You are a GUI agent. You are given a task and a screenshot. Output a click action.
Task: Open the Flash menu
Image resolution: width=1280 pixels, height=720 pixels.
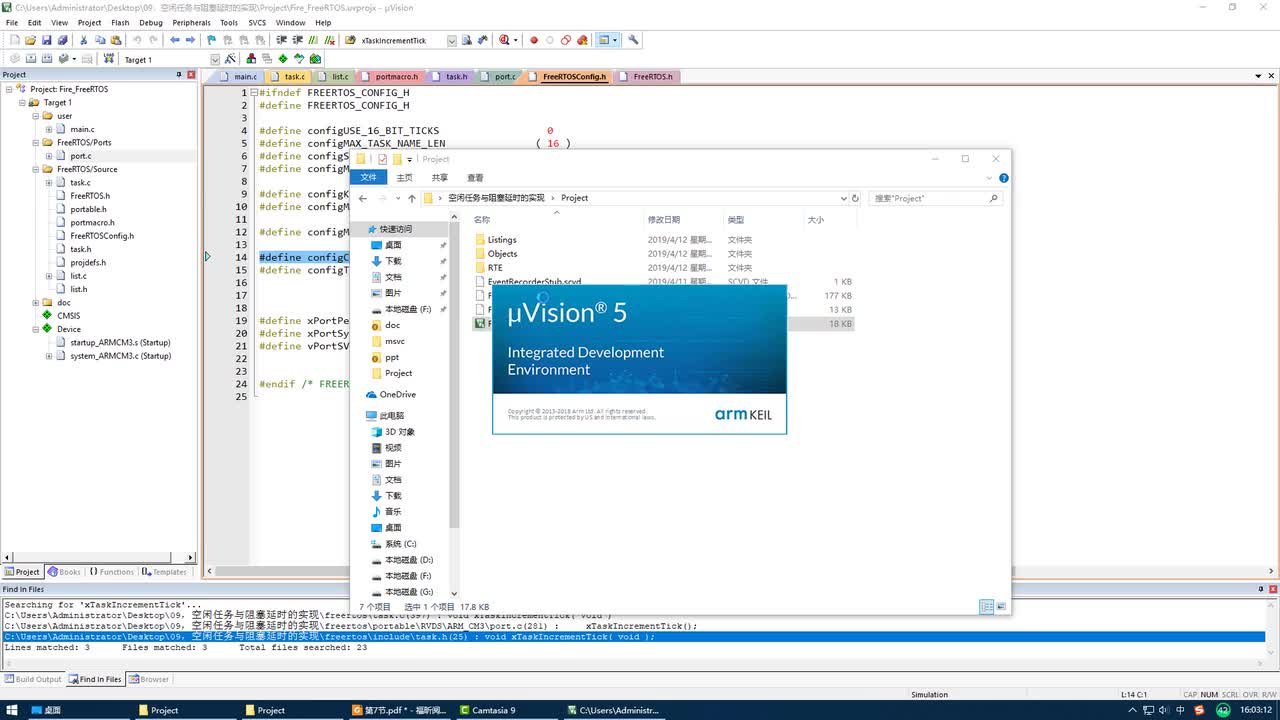pyautogui.click(x=120, y=22)
